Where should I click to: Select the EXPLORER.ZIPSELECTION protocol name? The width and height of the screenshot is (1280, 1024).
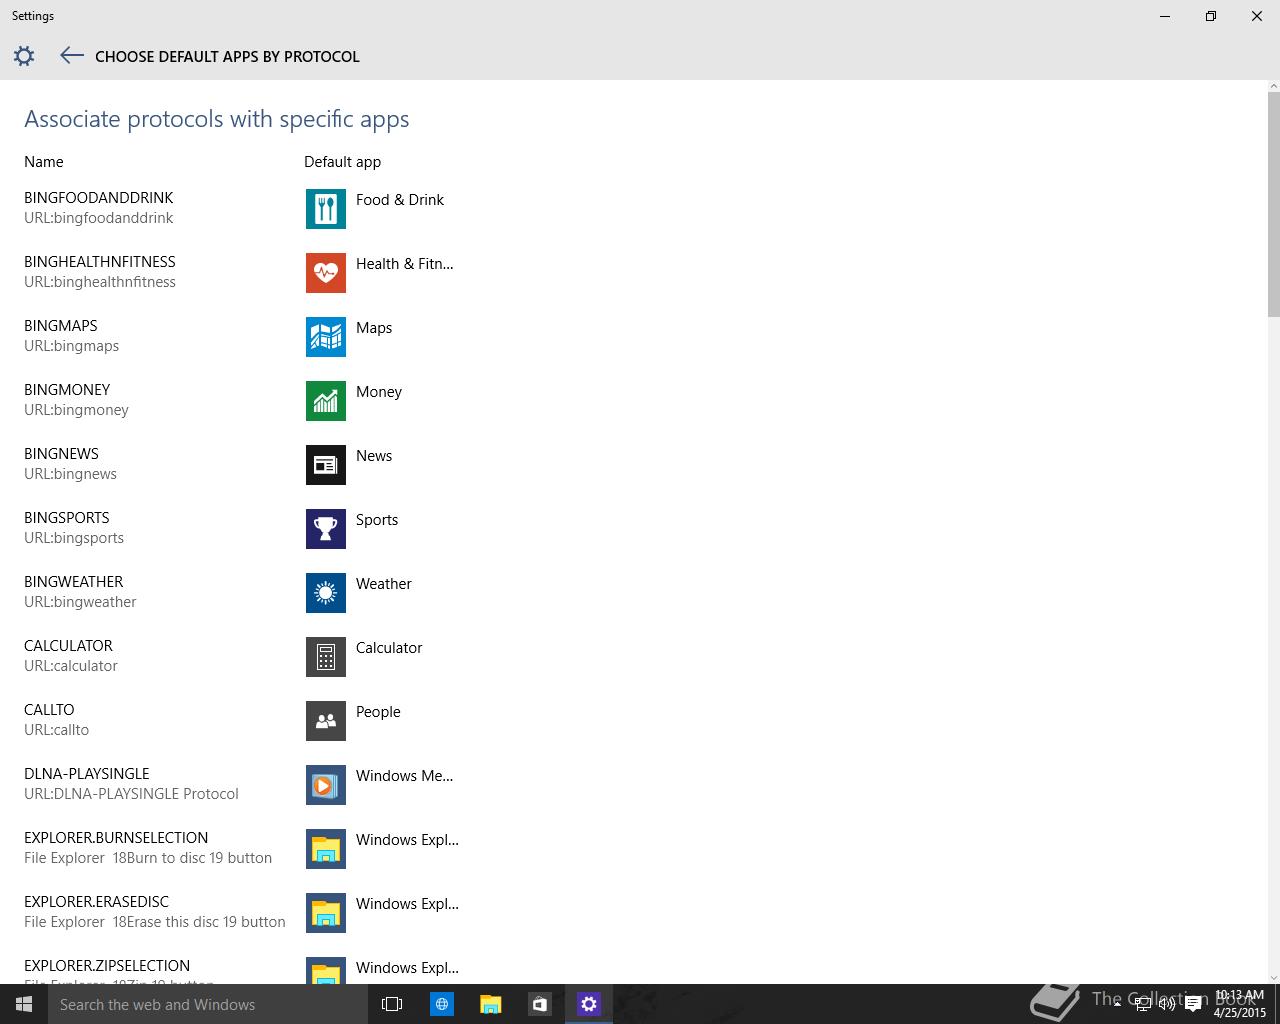[107, 966]
